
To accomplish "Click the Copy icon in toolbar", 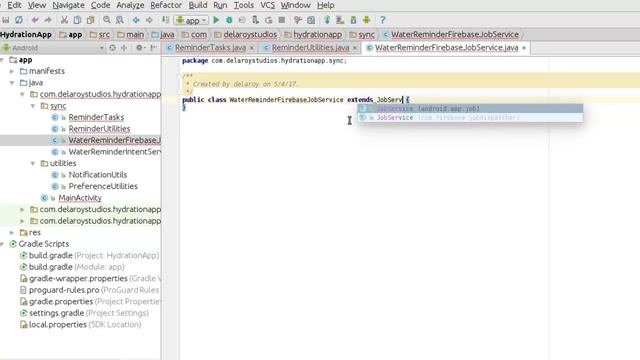I will pyautogui.click(x=77, y=20).
